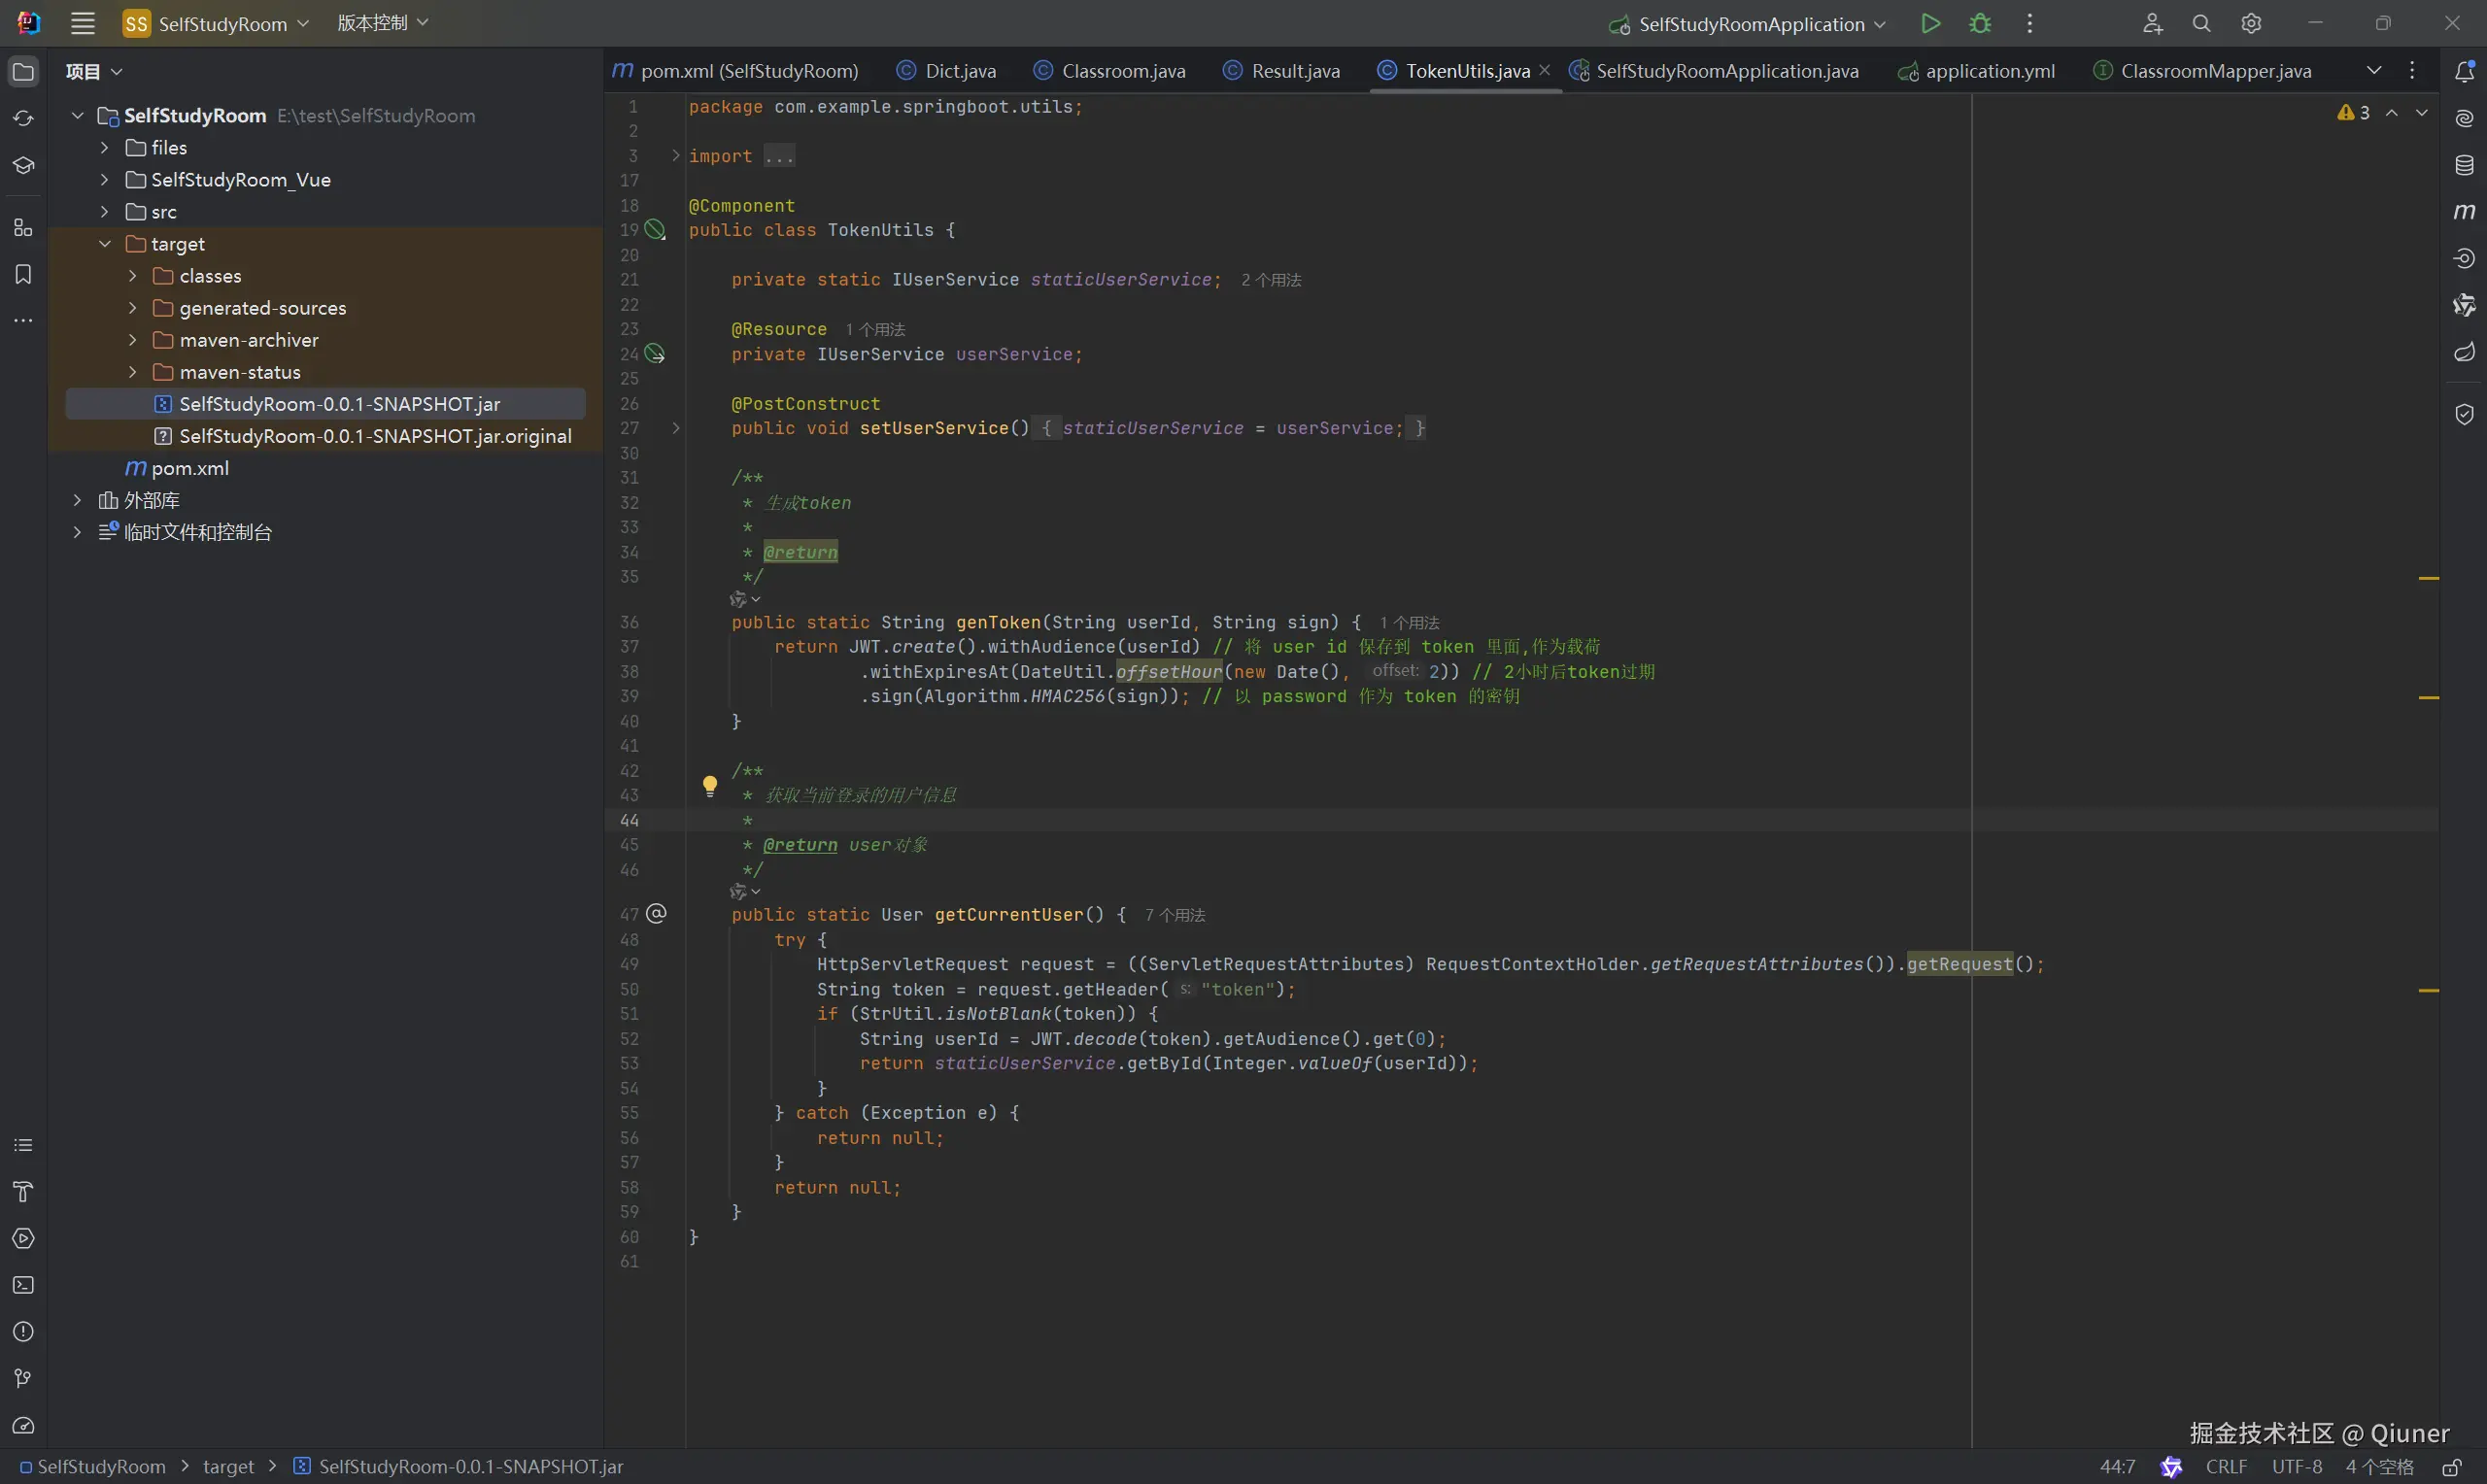The height and width of the screenshot is (1484, 2487).
Task: Select SelfStudyRoom-0.0.1-SNAPSHOT.jar.original file
Action: point(375,436)
